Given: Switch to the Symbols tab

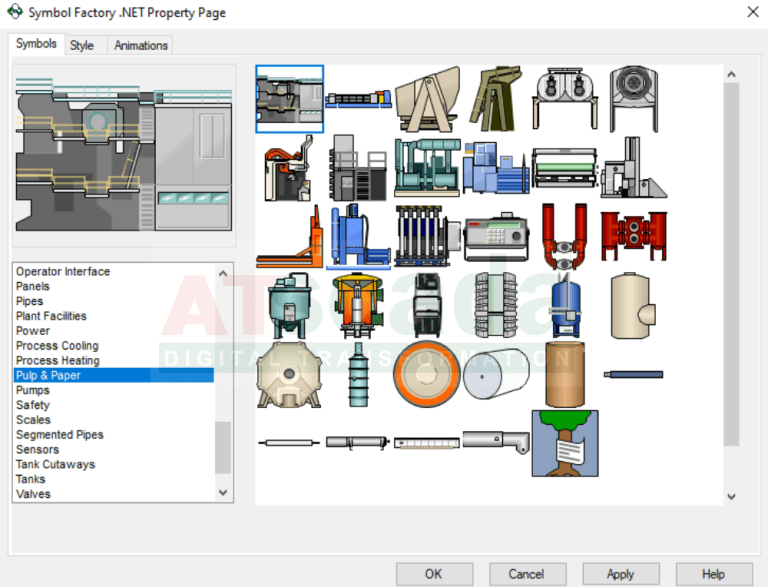Looking at the screenshot, I should [36, 44].
